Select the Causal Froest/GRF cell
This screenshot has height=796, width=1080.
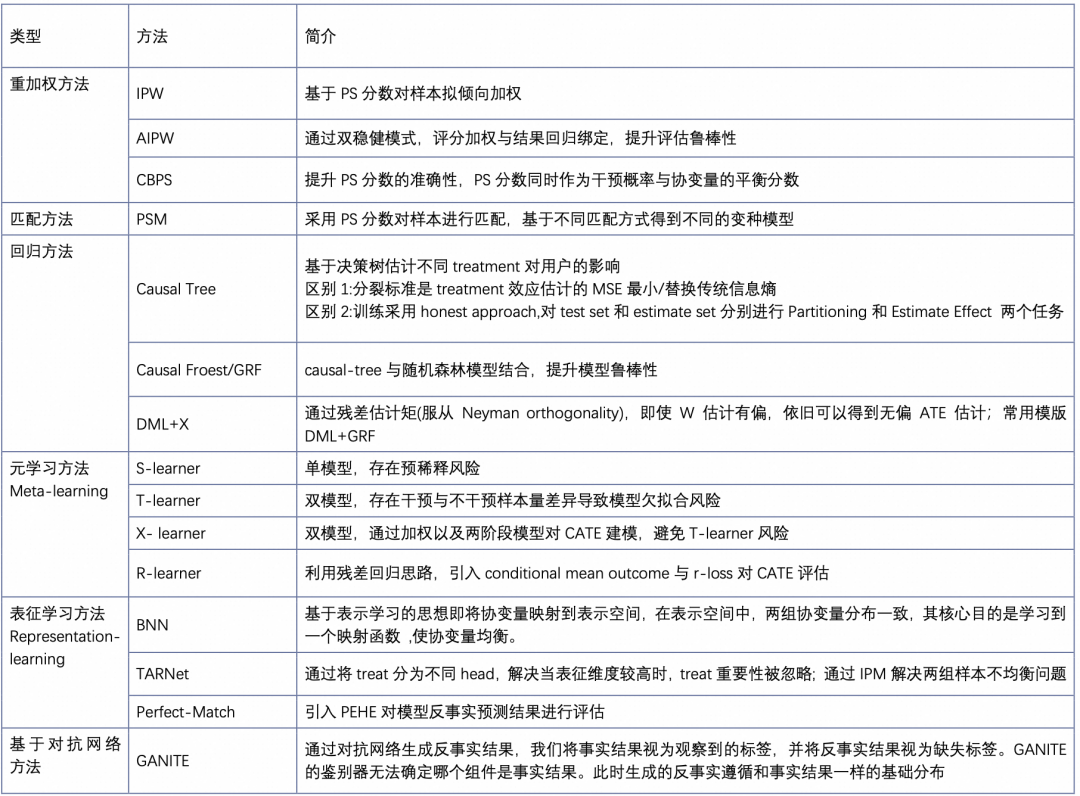199,370
